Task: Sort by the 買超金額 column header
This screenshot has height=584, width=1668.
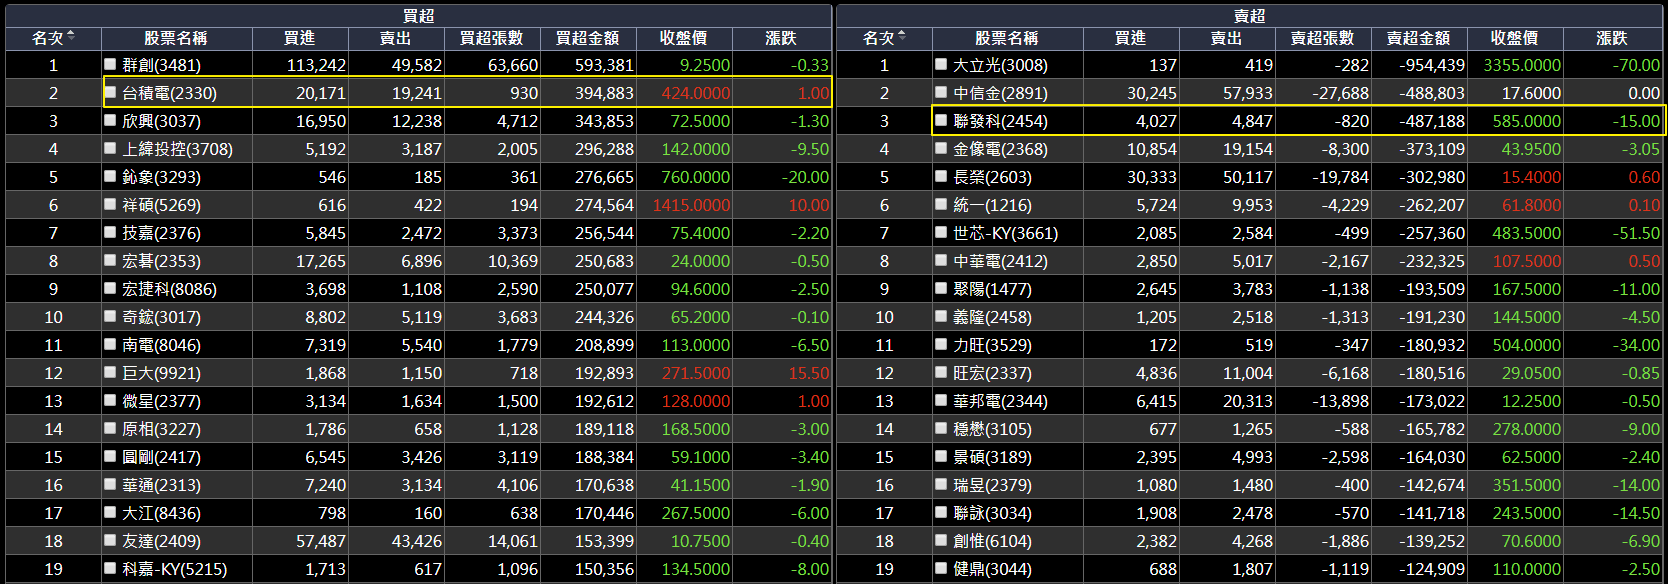Action: pos(587,38)
